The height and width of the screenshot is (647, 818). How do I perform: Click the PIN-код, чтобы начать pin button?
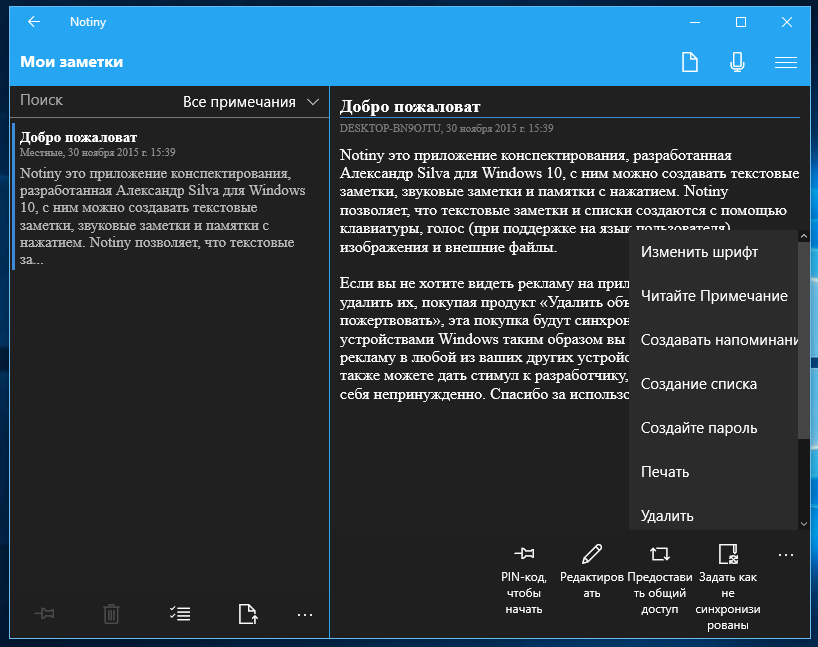coord(524,580)
